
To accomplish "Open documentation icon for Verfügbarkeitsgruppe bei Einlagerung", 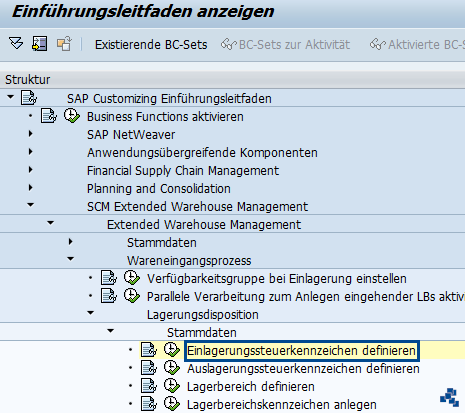I will [109, 278].
